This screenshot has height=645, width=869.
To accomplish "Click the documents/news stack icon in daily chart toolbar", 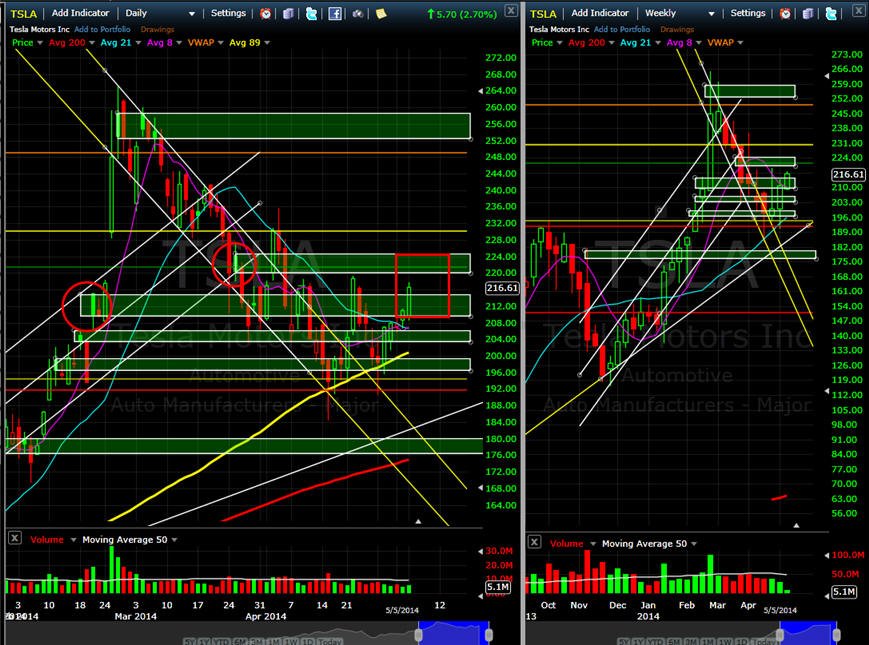I will [288, 13].
